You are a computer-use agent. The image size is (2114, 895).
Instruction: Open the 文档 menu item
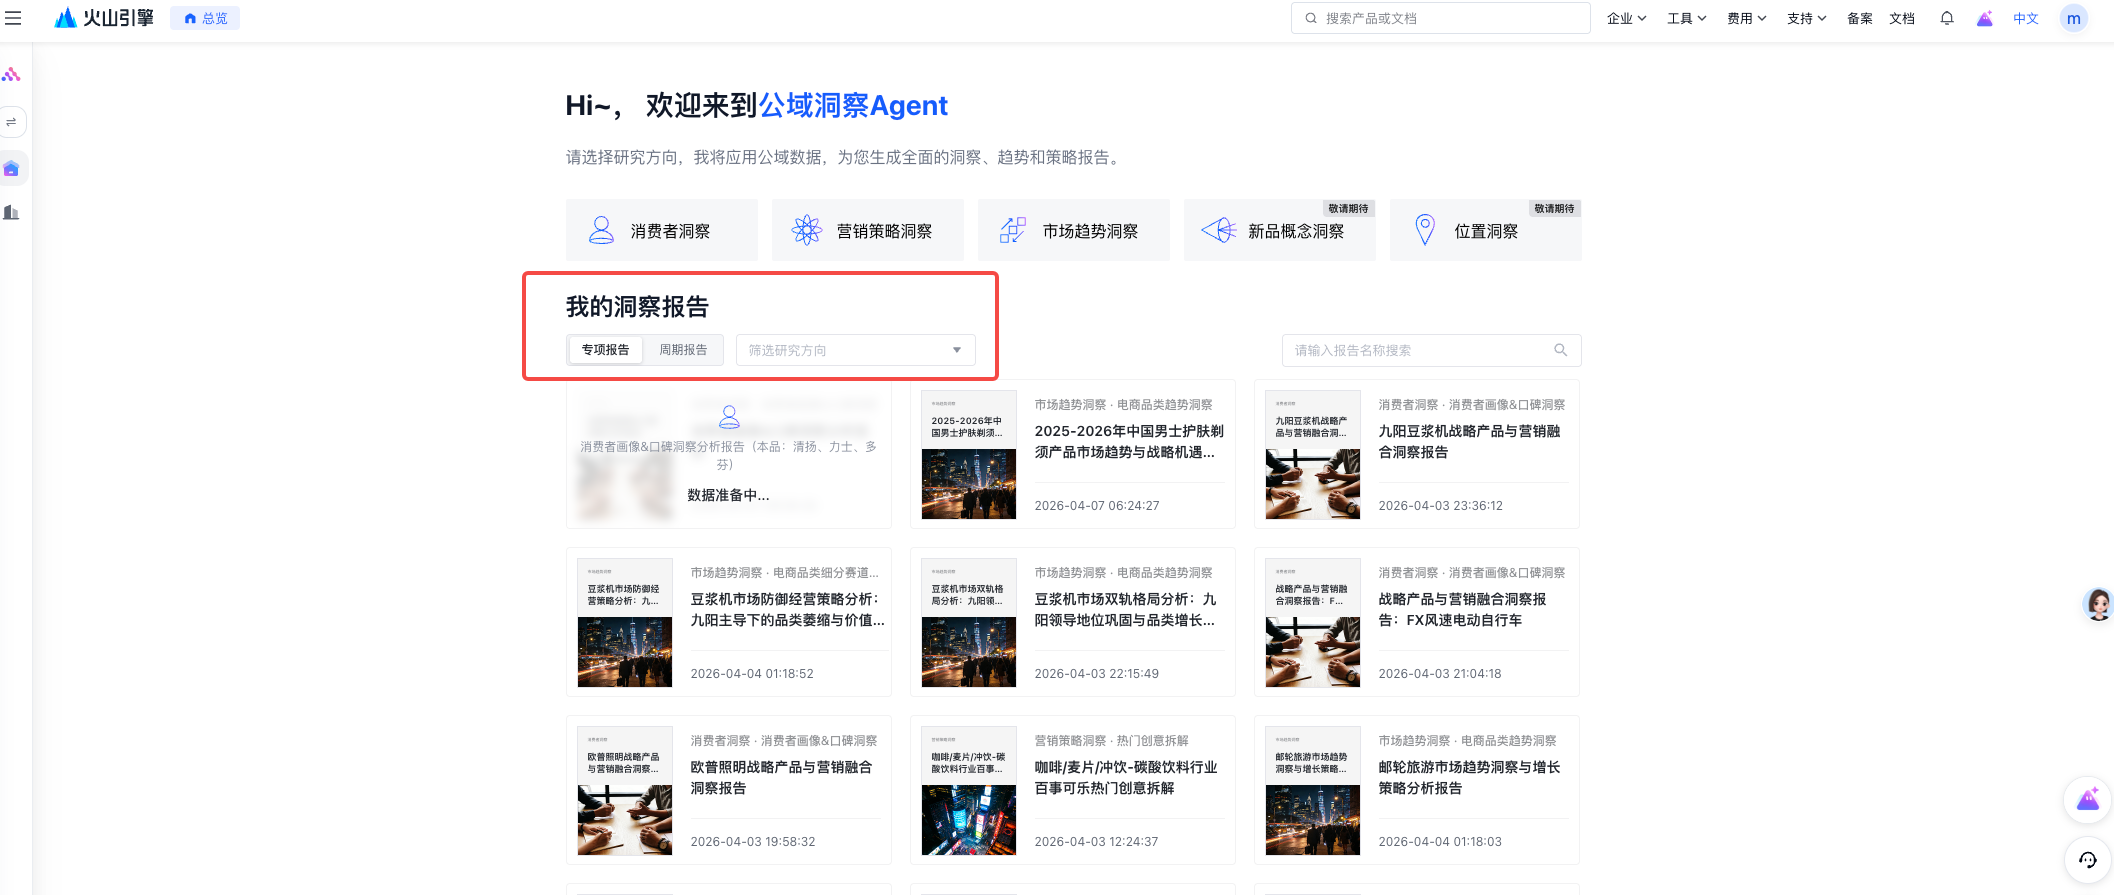tap(1902, 18)
